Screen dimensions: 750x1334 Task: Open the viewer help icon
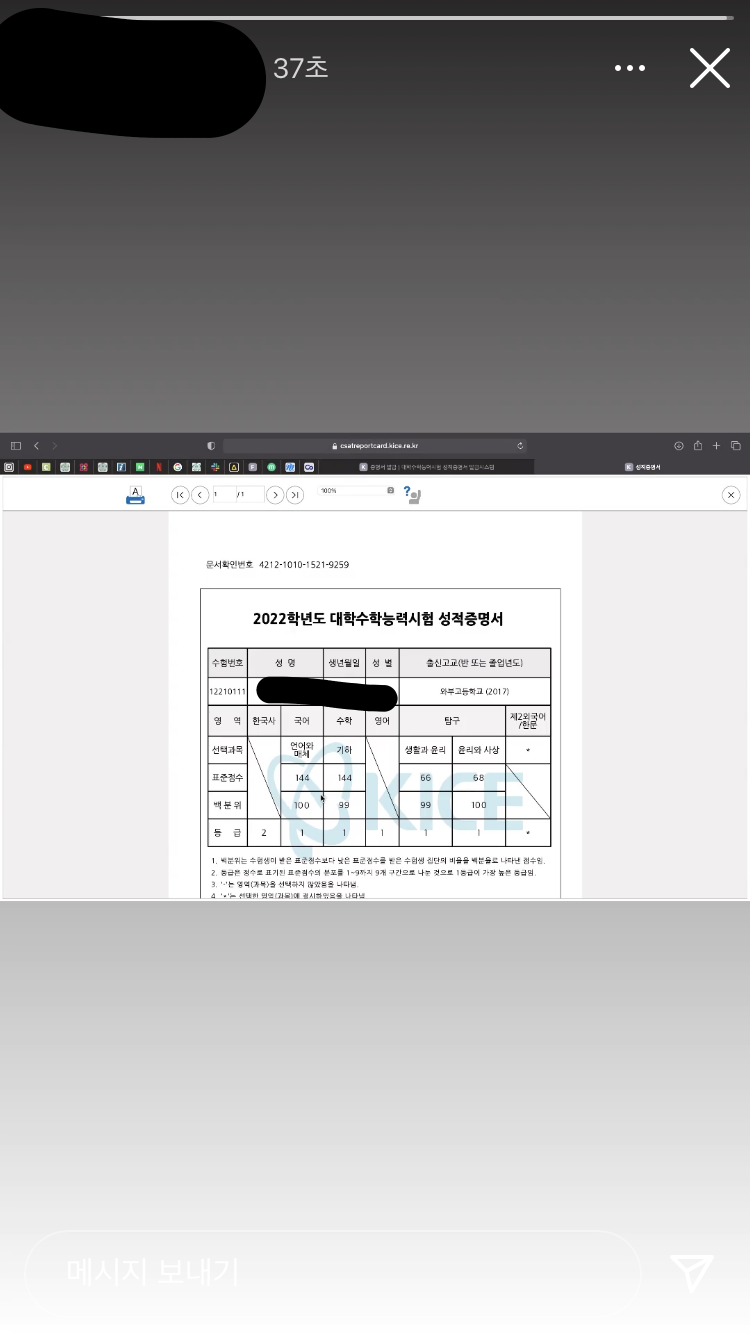[411, 494]
